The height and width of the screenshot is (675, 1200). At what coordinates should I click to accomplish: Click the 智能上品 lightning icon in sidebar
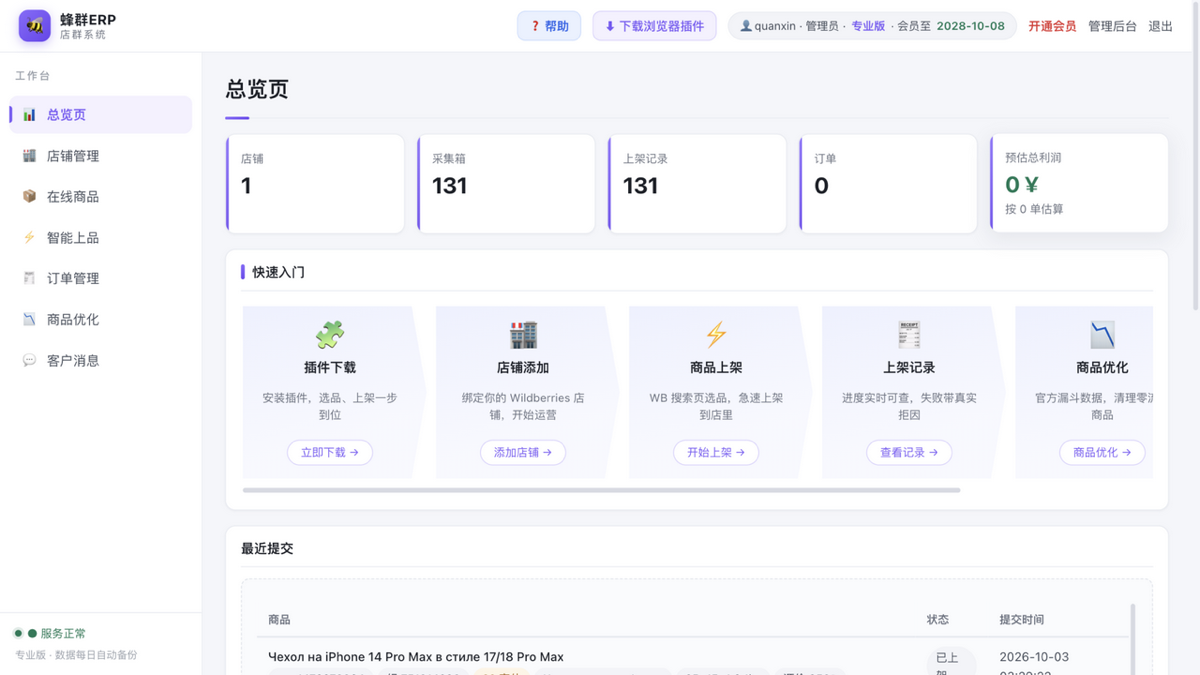click(29, 238)
